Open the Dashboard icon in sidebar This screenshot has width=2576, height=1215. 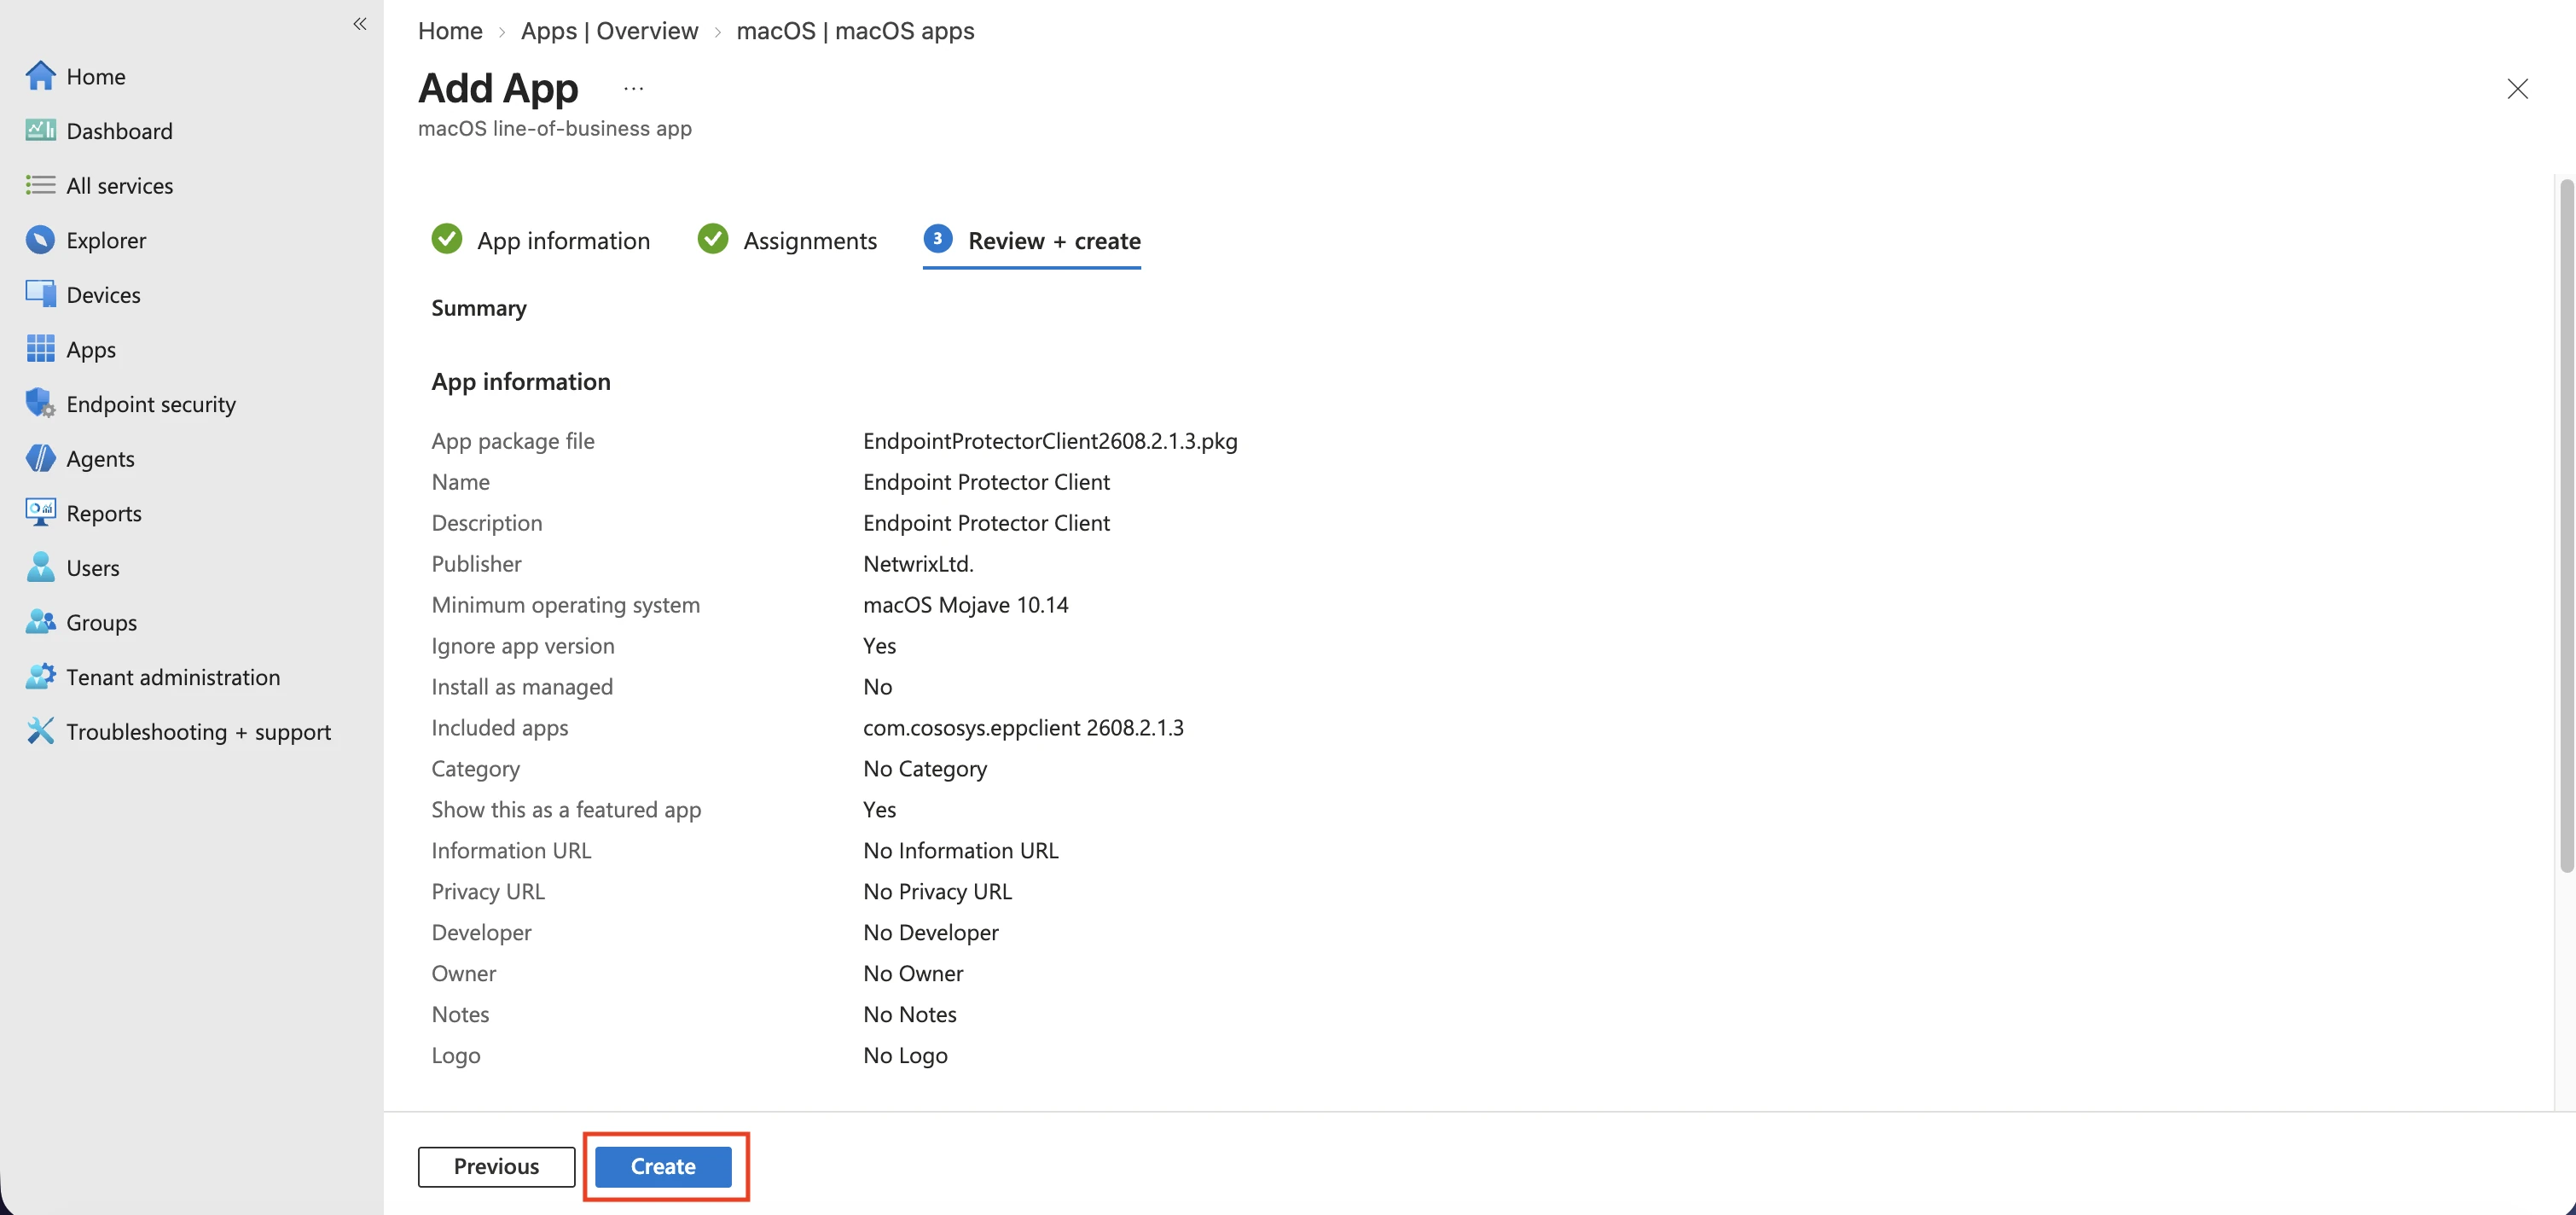pos(40,130)
